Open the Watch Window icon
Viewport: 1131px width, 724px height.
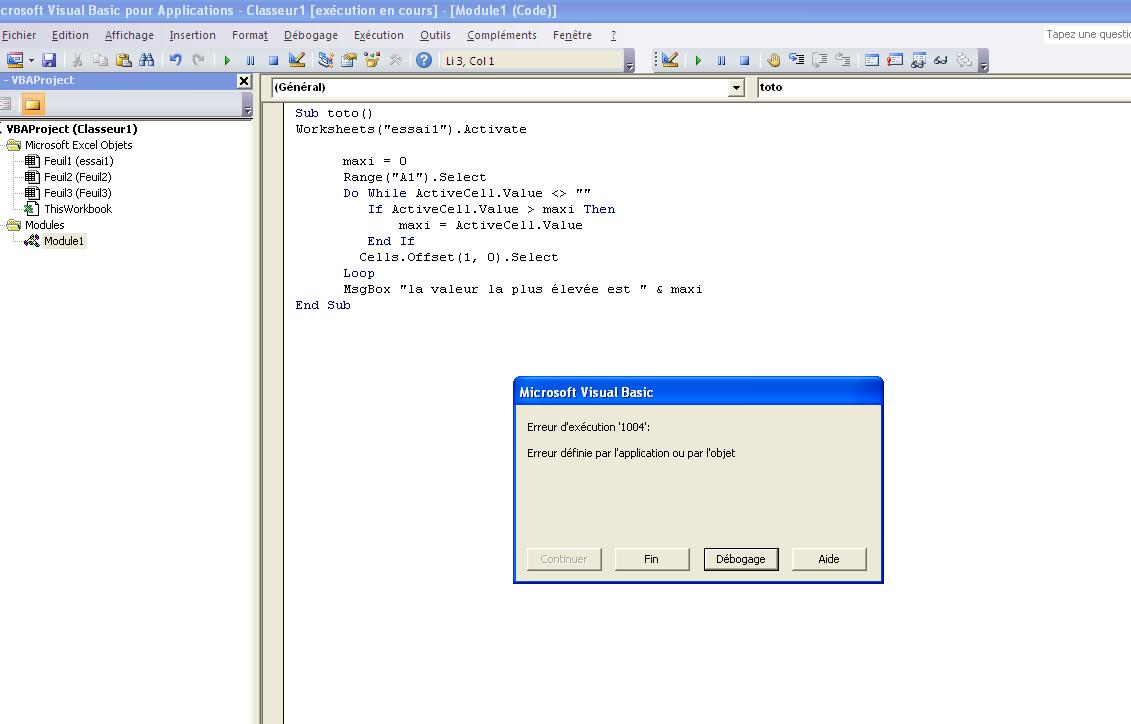tap(918, 61)
